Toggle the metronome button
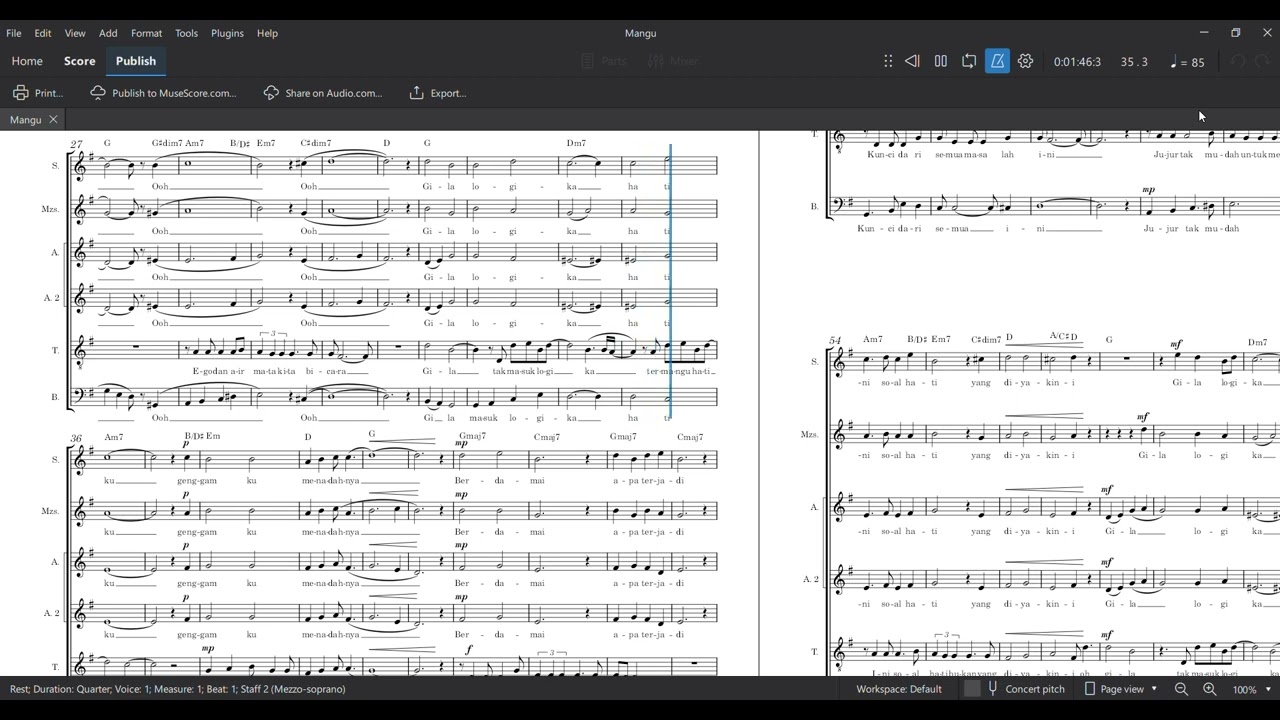Viewport: 1280px width, 720px height. point(997,61)
